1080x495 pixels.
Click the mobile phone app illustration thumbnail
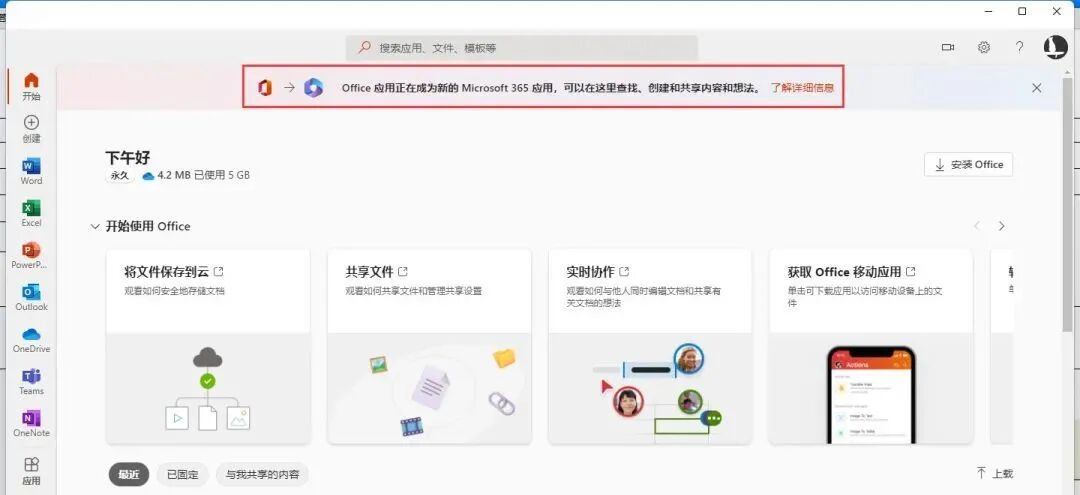point(871,388)
